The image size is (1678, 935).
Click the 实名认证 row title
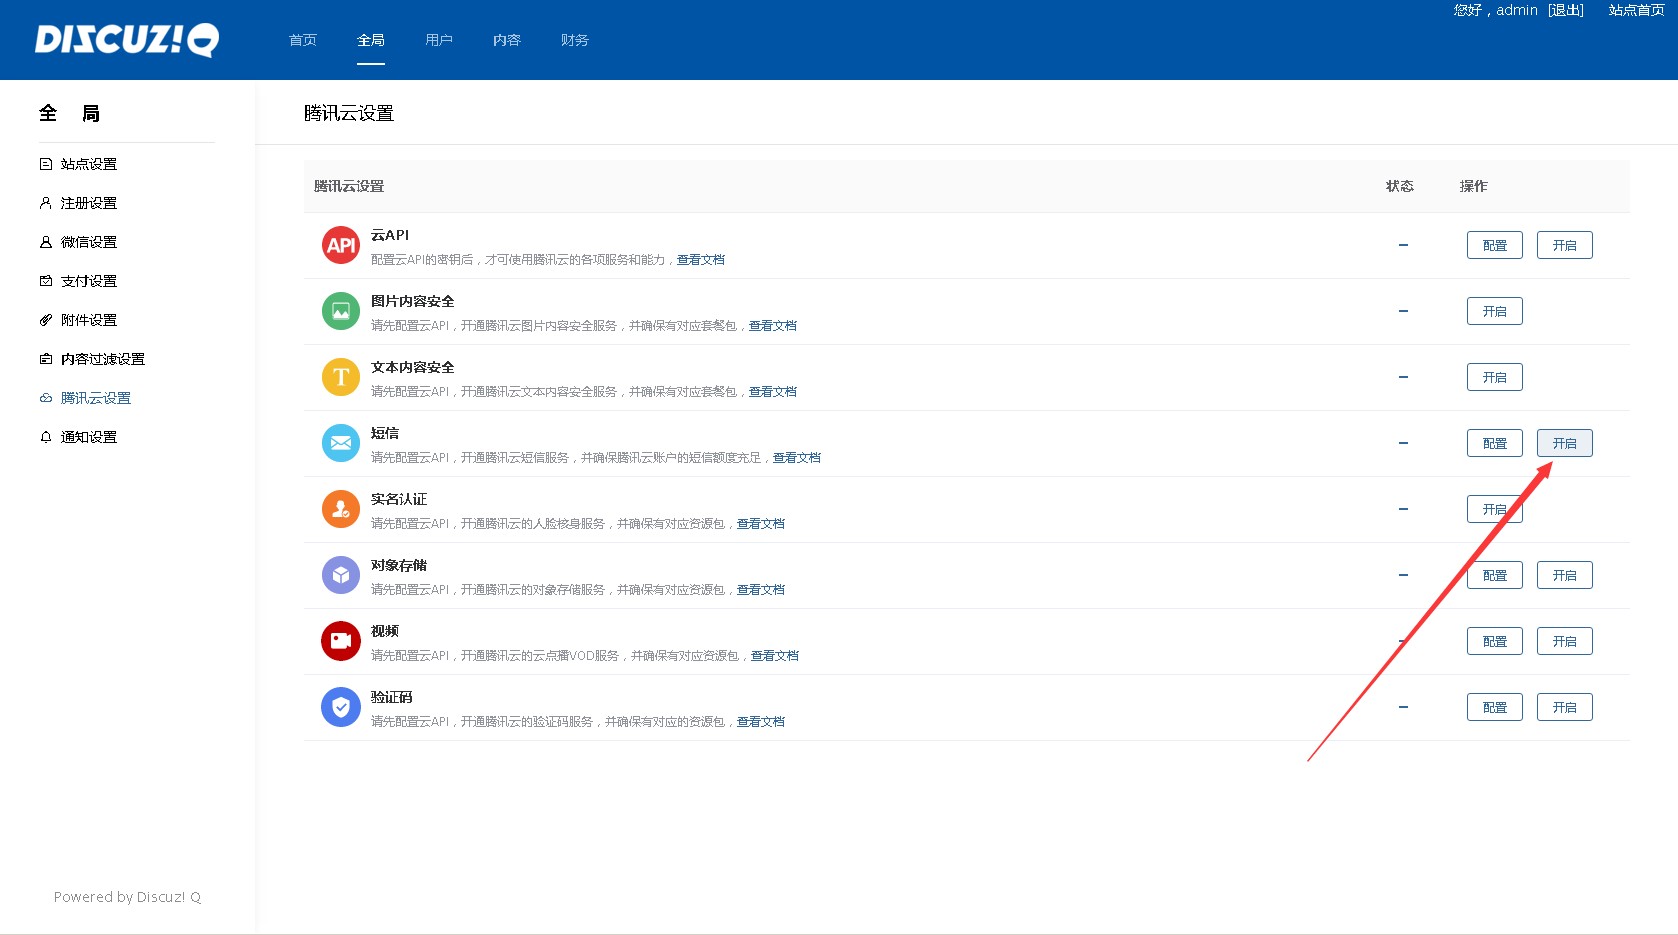tap(399, 499)
